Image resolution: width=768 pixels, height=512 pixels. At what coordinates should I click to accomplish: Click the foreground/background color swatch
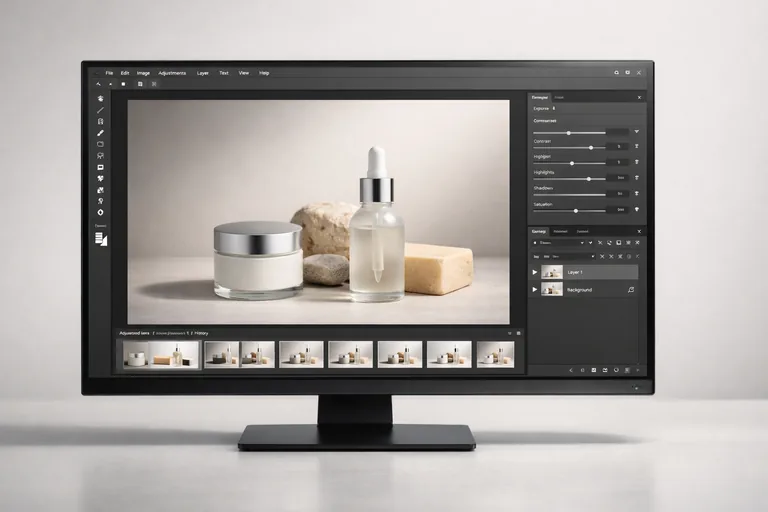[101, 239]
